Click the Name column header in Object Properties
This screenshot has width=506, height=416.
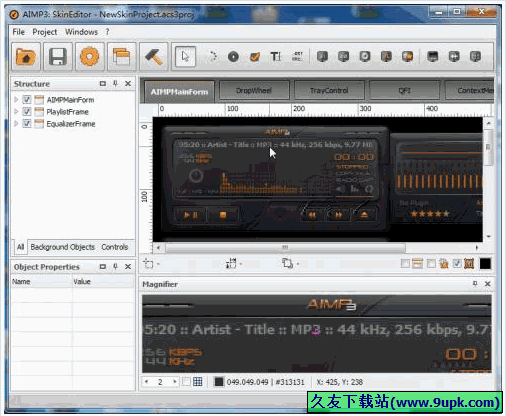point(41,282)
